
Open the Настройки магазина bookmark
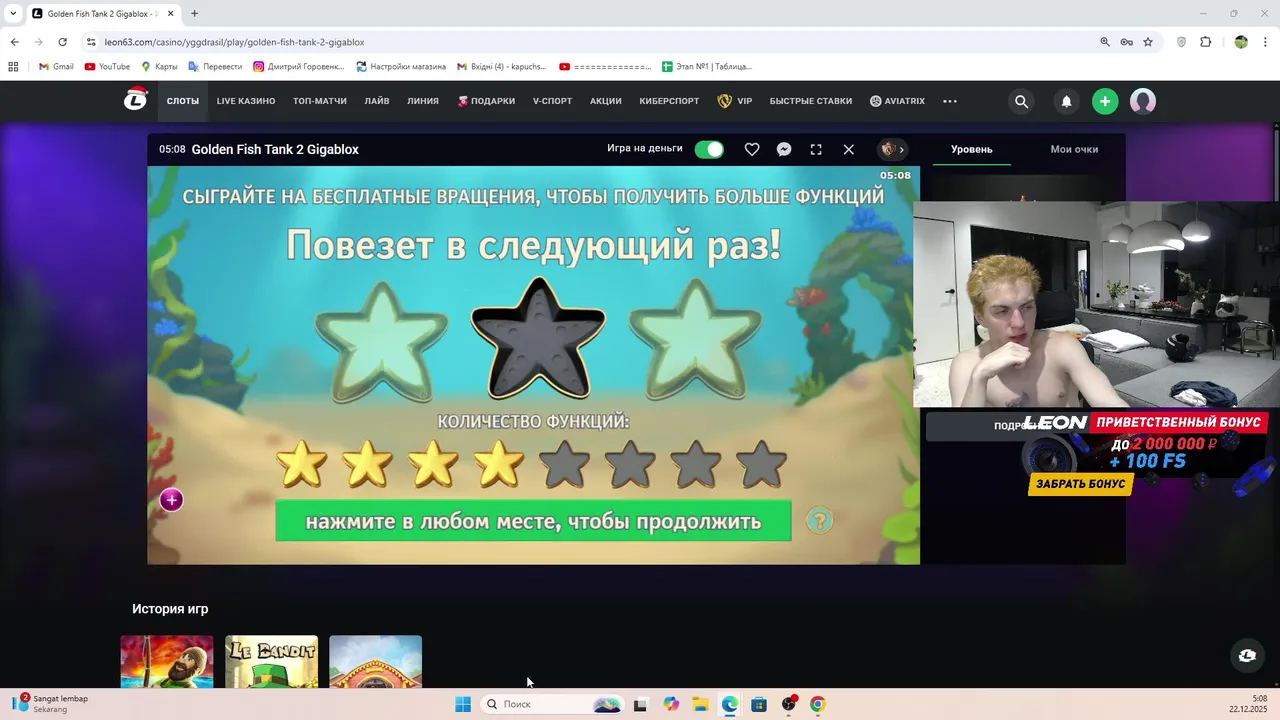tap(401, 67)
